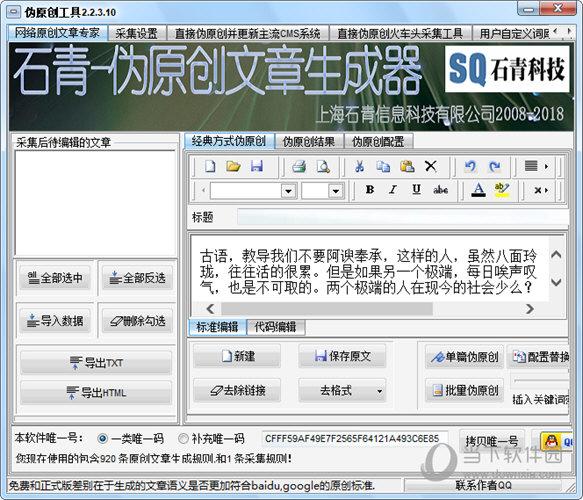Click the Copy icon in the toolbar
The image size is (583, 500).
coord(383,166)
